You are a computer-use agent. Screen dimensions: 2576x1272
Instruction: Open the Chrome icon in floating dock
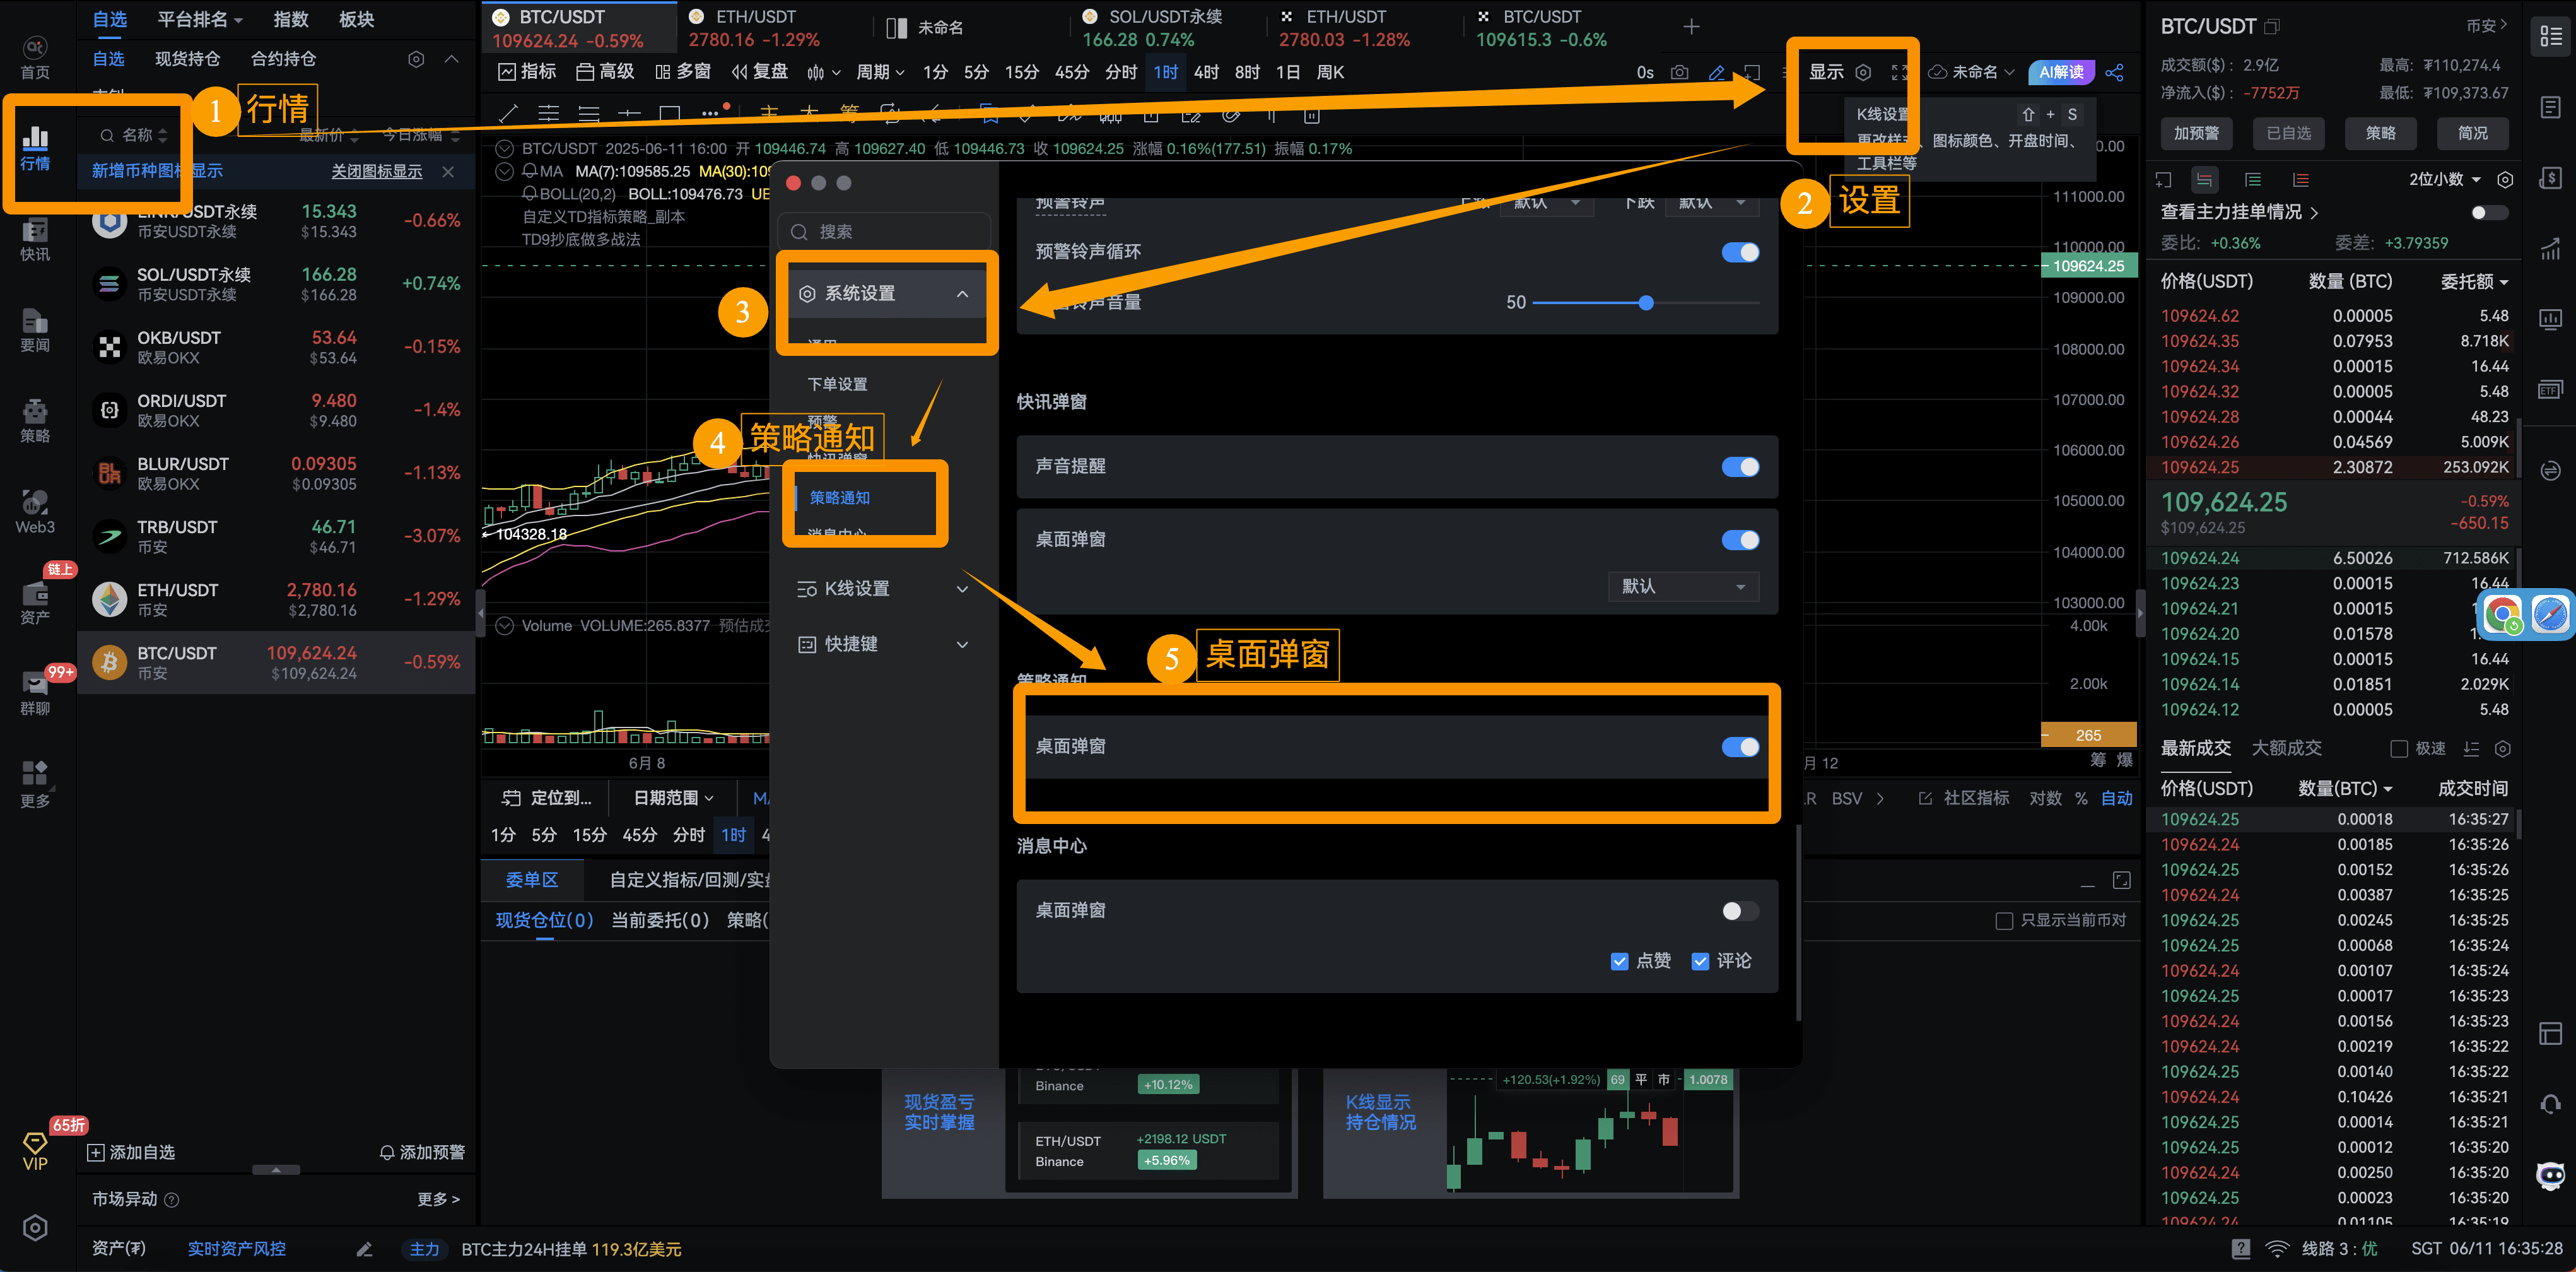(x=2503, y=614)
